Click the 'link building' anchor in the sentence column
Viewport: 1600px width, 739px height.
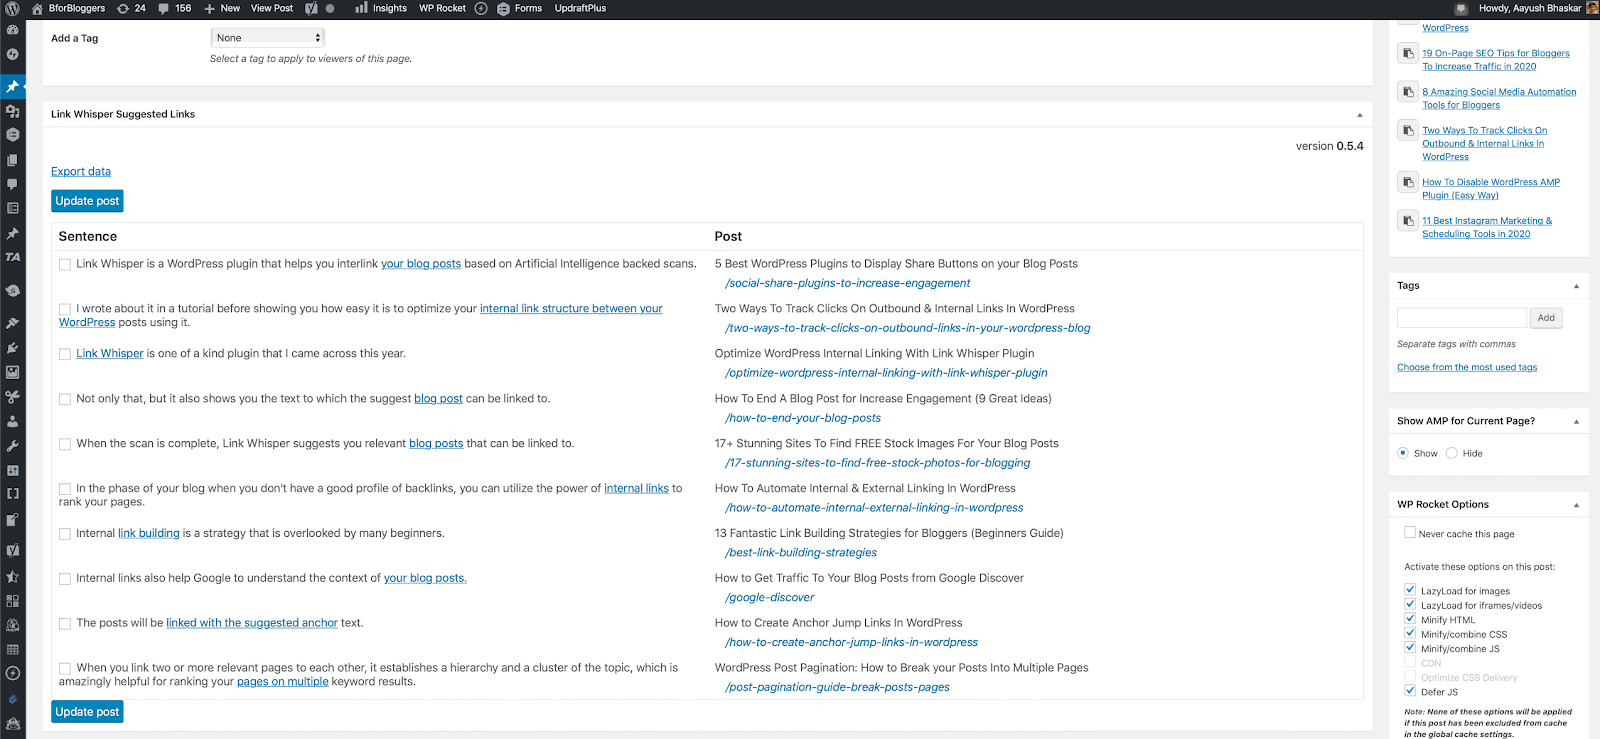[149, 534]
